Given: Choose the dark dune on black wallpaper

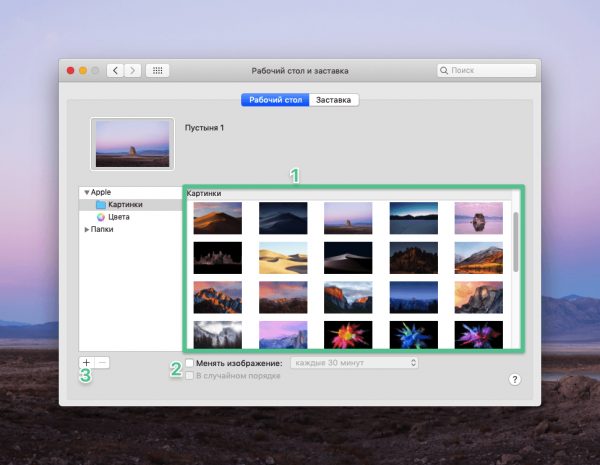Looking at the screenshot, I should [348, 258].
